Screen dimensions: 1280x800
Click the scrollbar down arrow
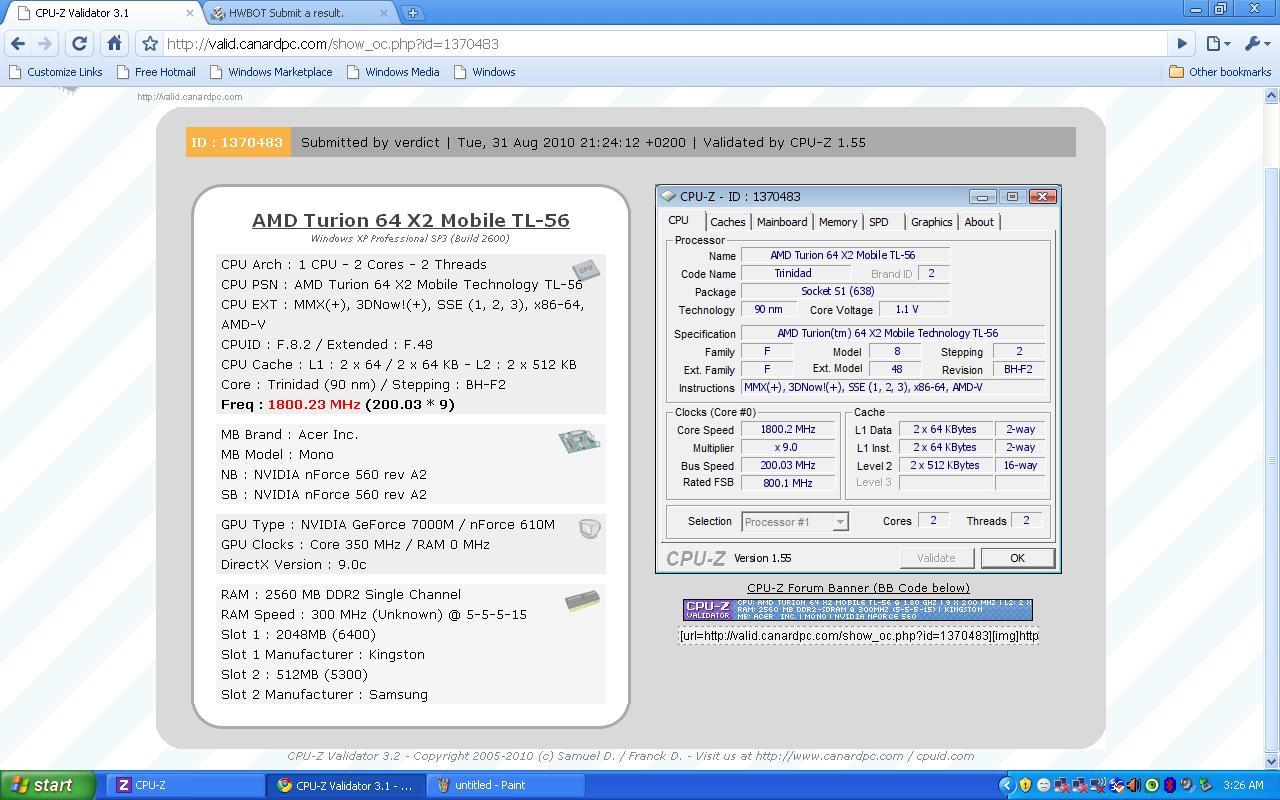point(1271,763)
